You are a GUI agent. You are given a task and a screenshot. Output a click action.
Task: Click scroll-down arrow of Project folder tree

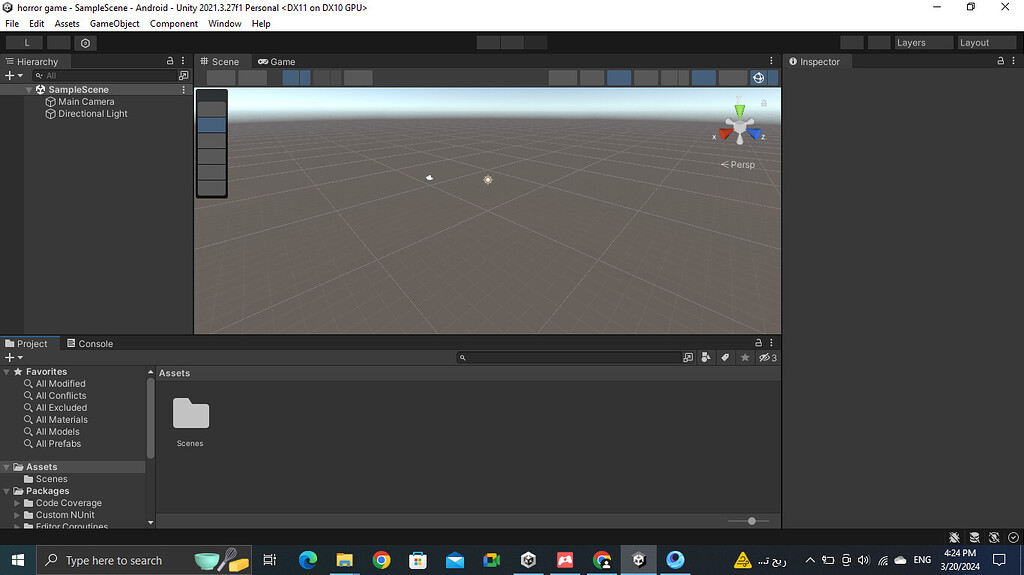(x=150, y=523)
